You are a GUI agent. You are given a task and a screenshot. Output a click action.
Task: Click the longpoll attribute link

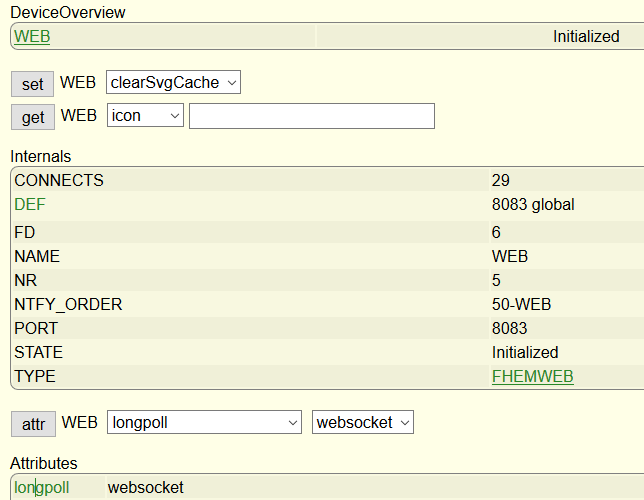(41, 488)
